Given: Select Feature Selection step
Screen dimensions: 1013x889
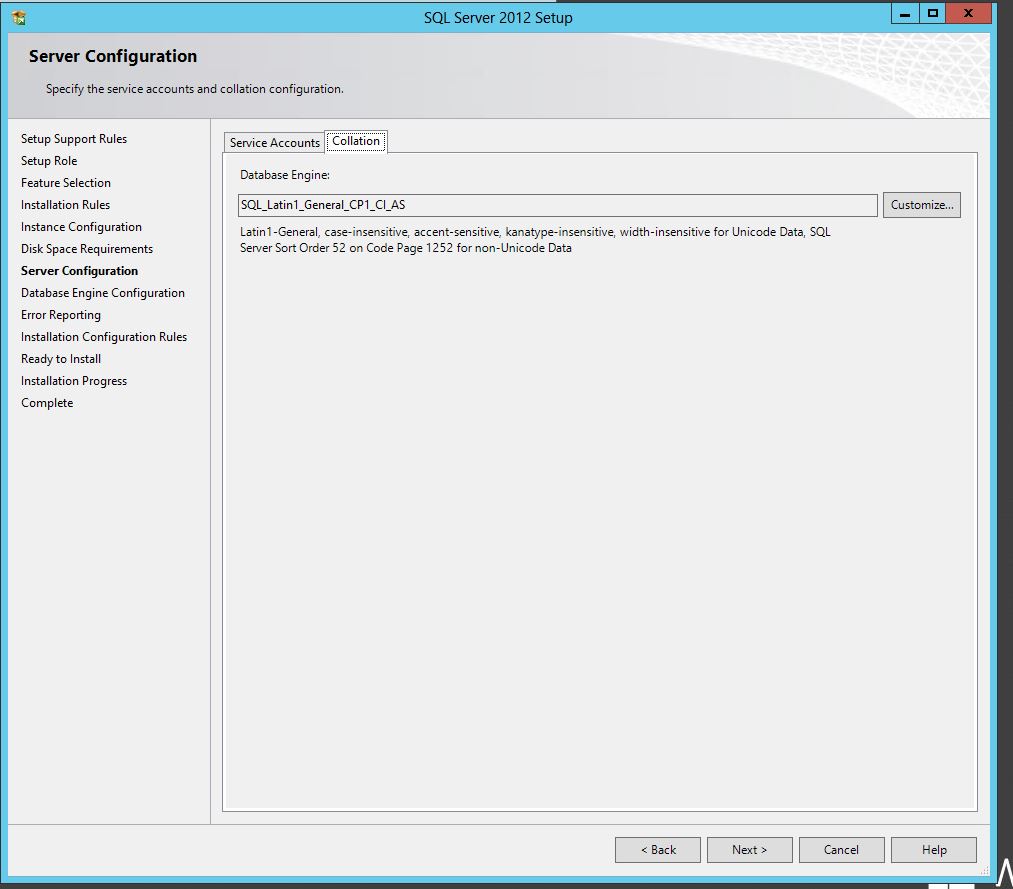Looking at the screenshot, I should tap(65, 183).
